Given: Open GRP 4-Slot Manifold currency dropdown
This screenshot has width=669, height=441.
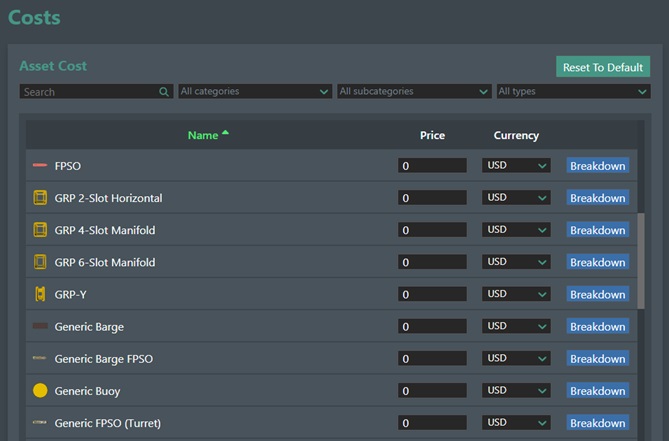Looking at the screenshot, I should (x=516, y=229).
